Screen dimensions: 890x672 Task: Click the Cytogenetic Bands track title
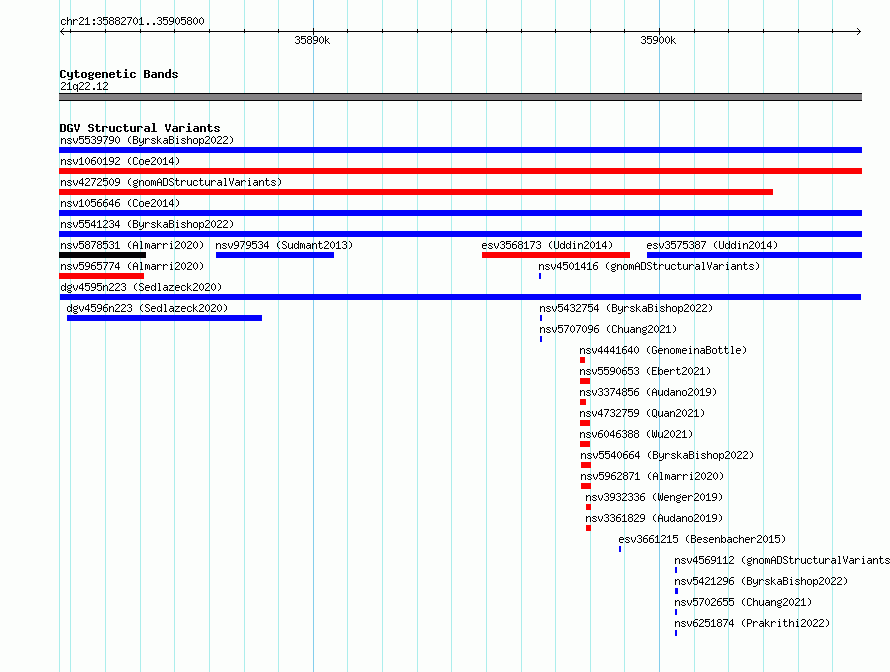(x=119, y=74)
